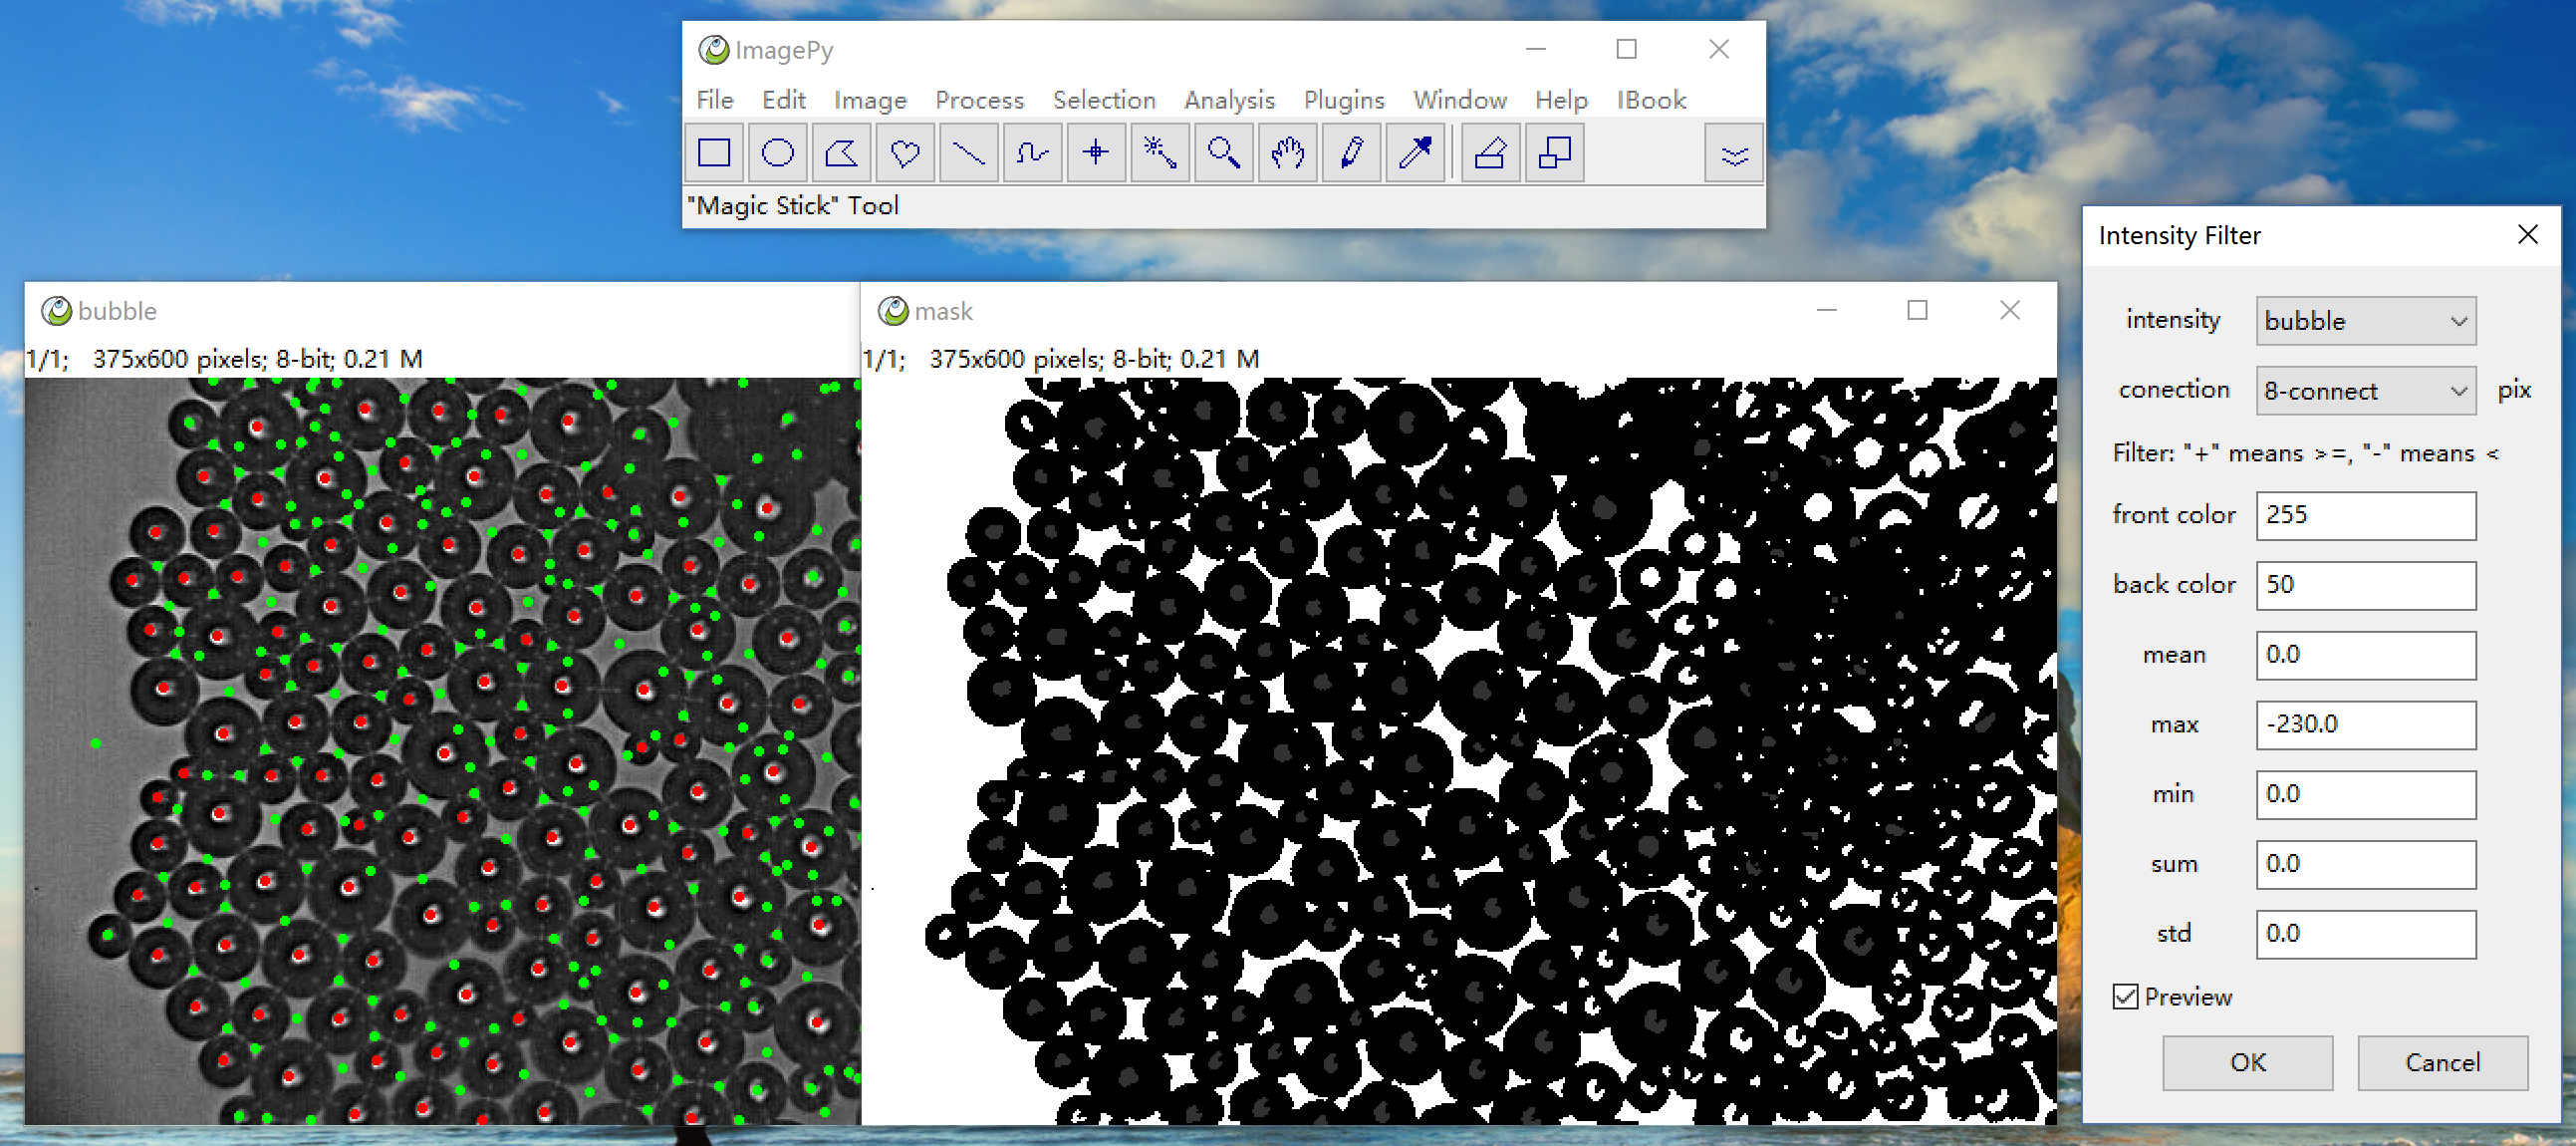The height and width of the screenshot is (1146, 2576).
Task: Click the back color value field
Action: [x=2365, y=585]
